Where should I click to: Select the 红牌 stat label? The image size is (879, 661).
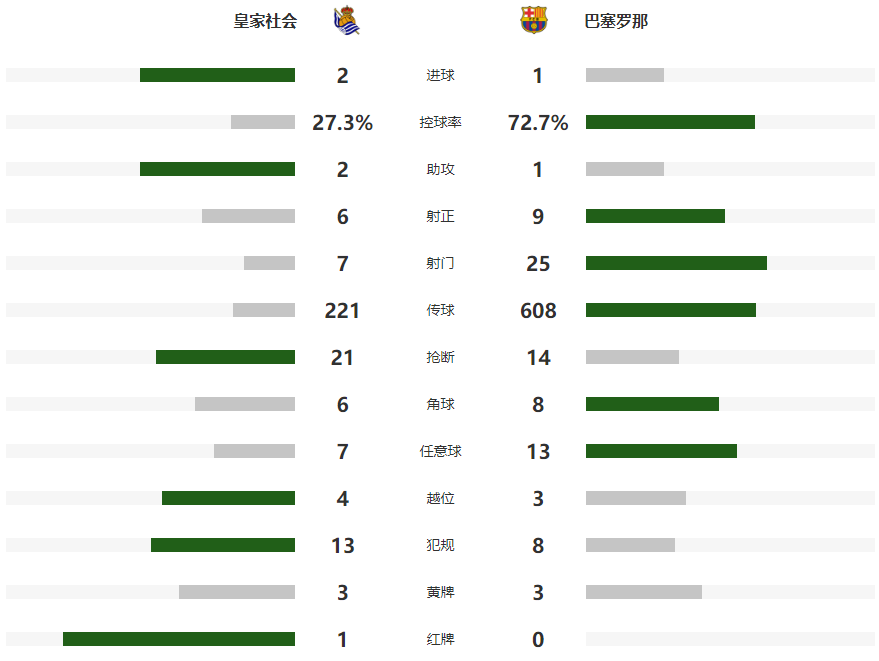coord(440,640)
